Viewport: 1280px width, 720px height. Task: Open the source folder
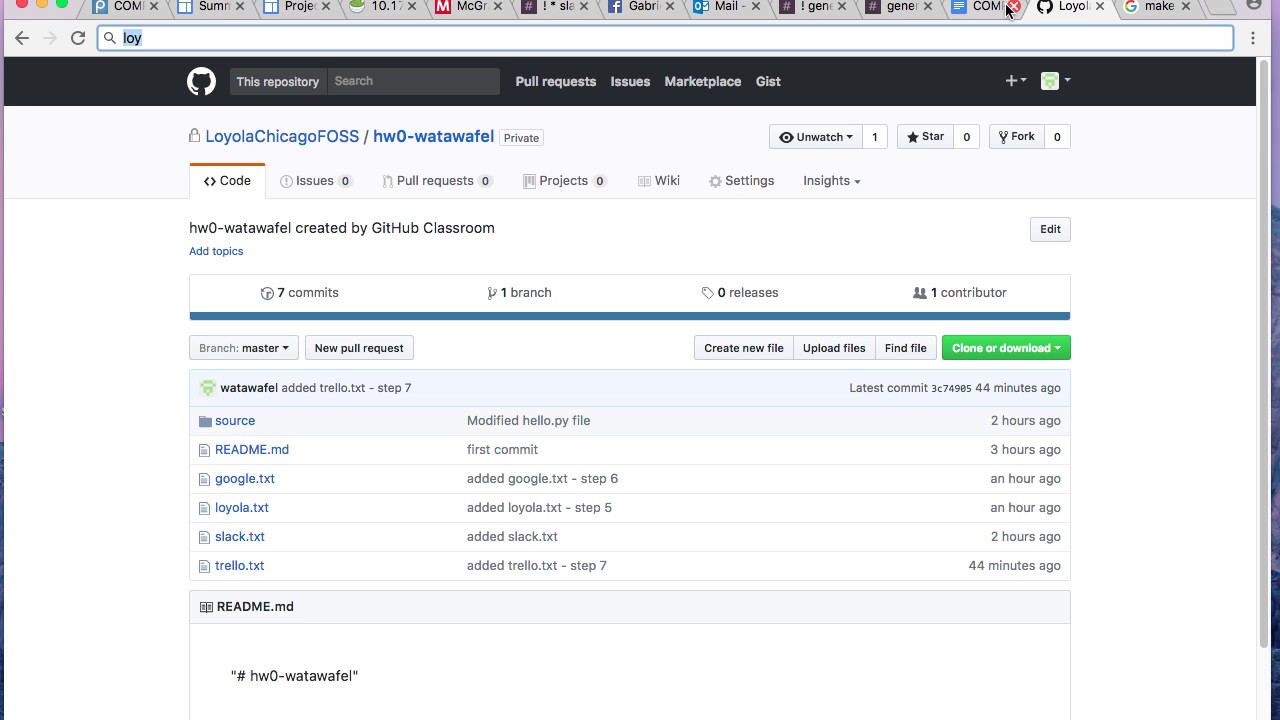[235, 421]
